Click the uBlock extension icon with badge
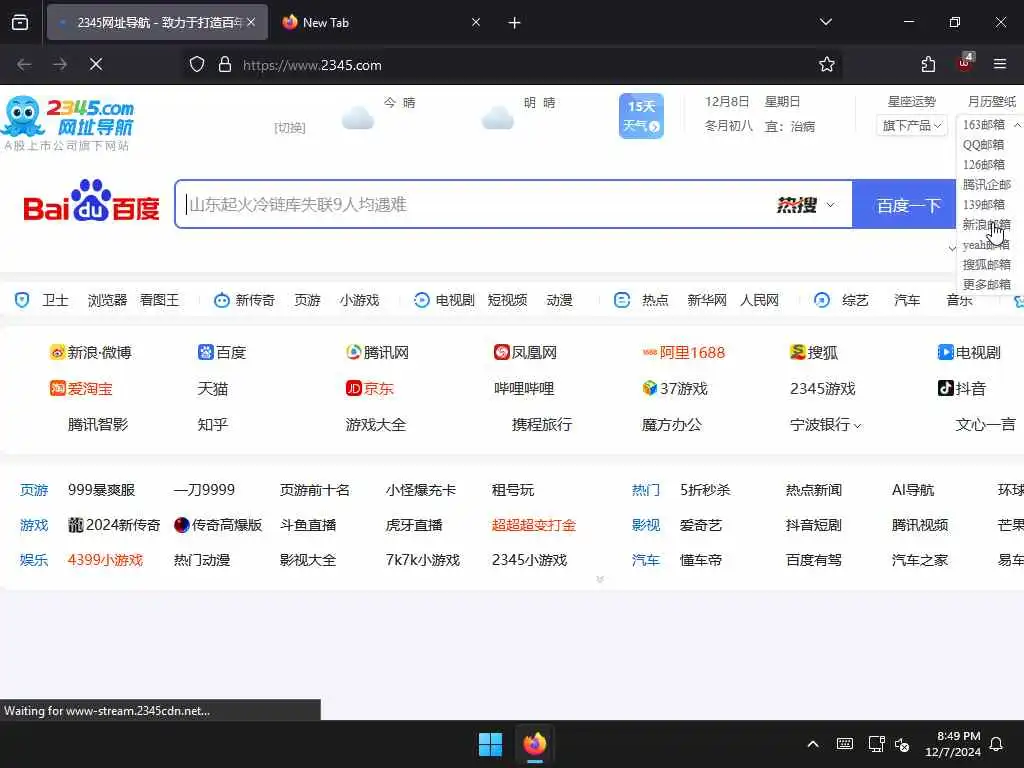Image resolution: width=1024 pixels, height=768 pixels. point(965,63)
